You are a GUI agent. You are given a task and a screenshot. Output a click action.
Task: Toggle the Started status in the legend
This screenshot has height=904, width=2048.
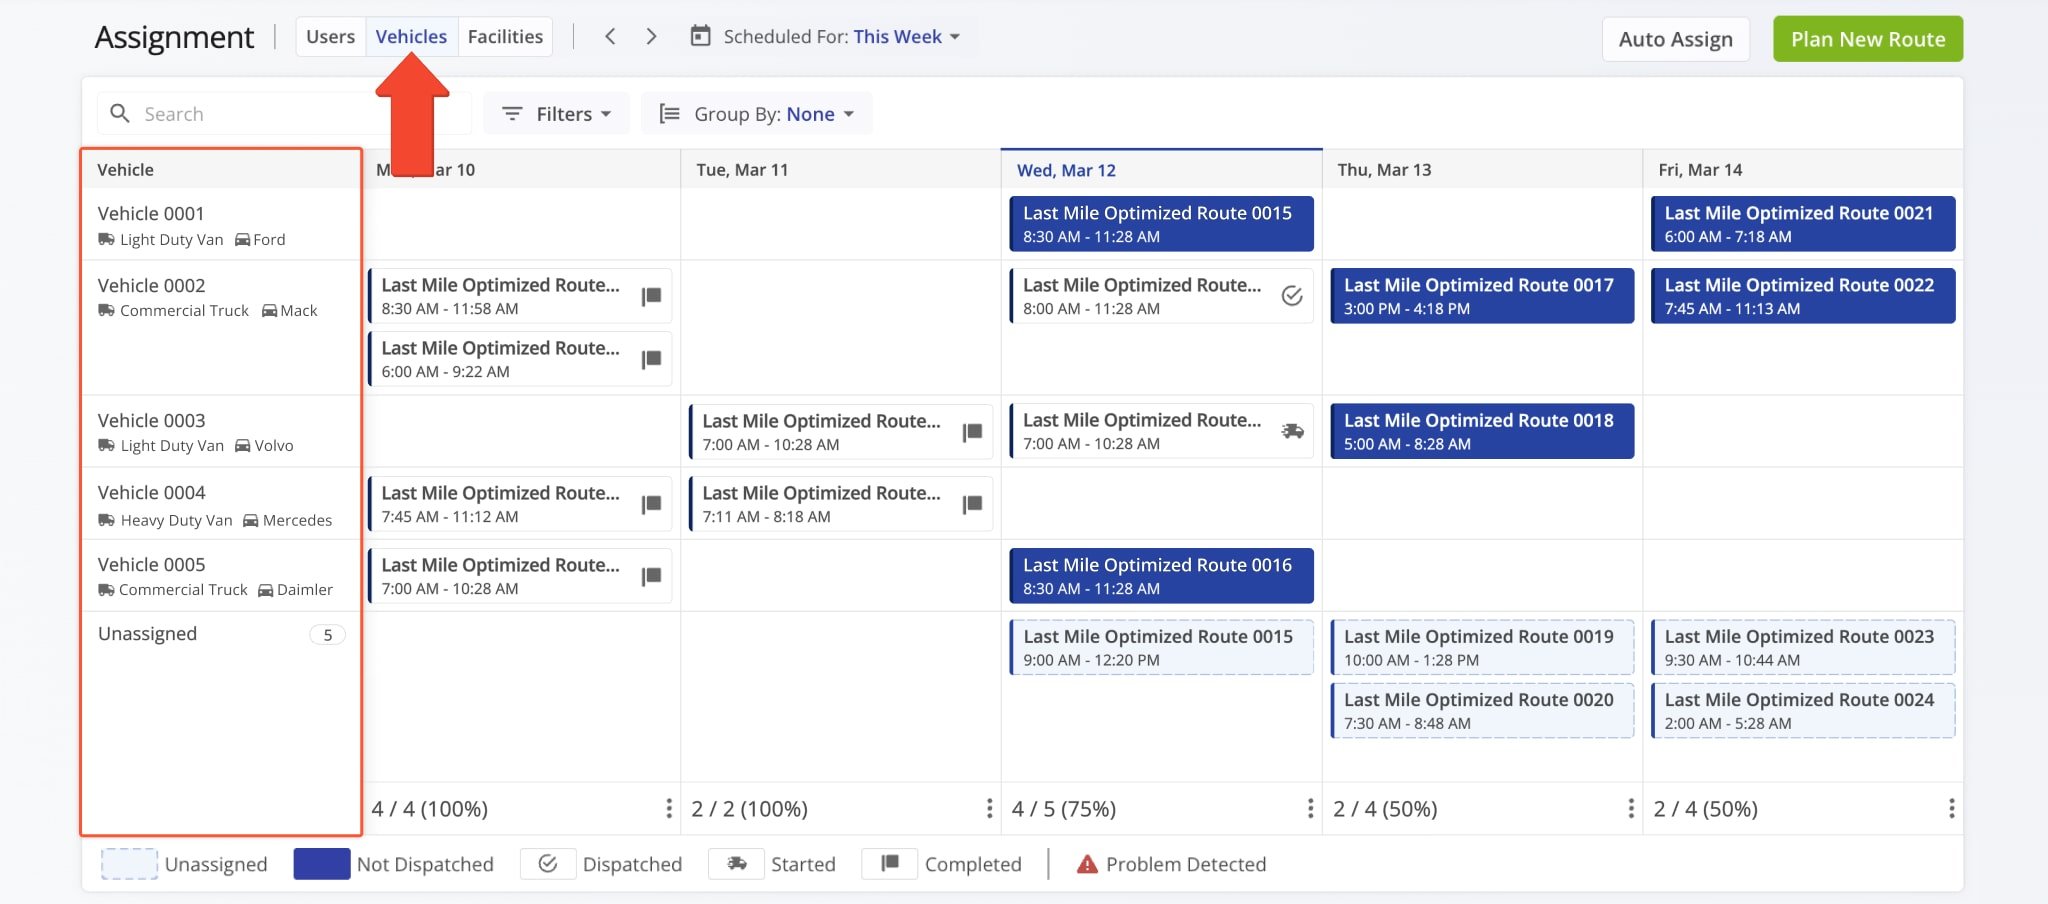pos(736,863)
